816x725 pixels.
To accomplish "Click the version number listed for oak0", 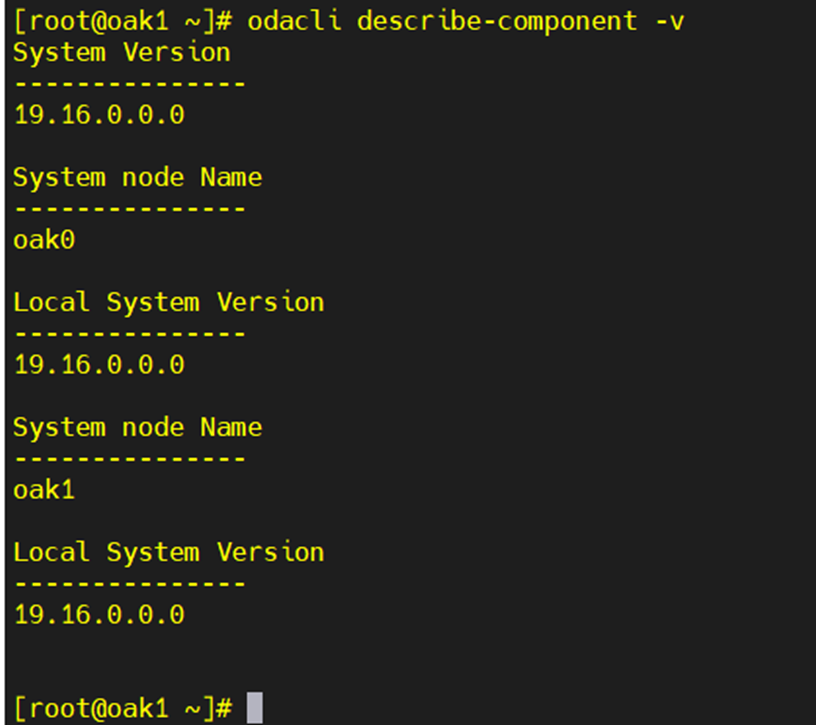I will 99,364.
